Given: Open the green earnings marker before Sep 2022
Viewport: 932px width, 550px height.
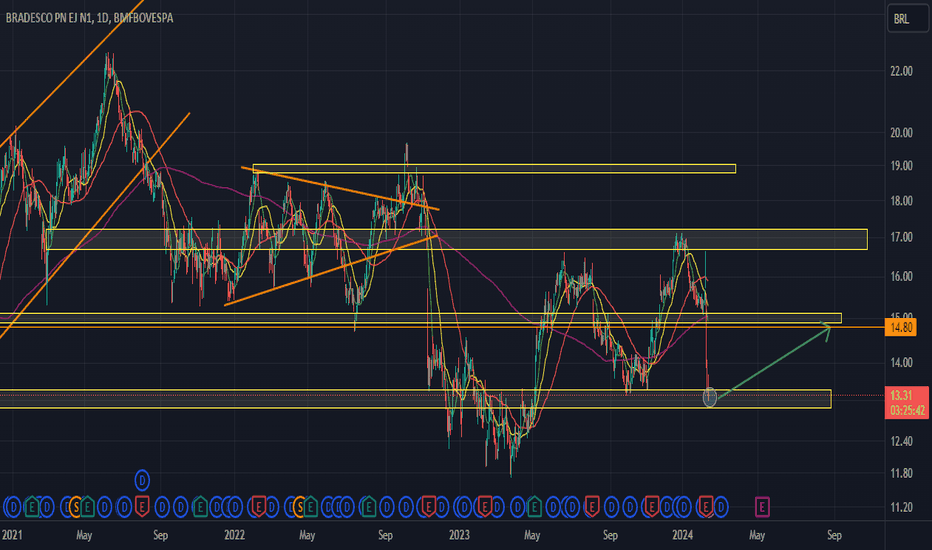Looking at the screenshot, I should (369, 507).
